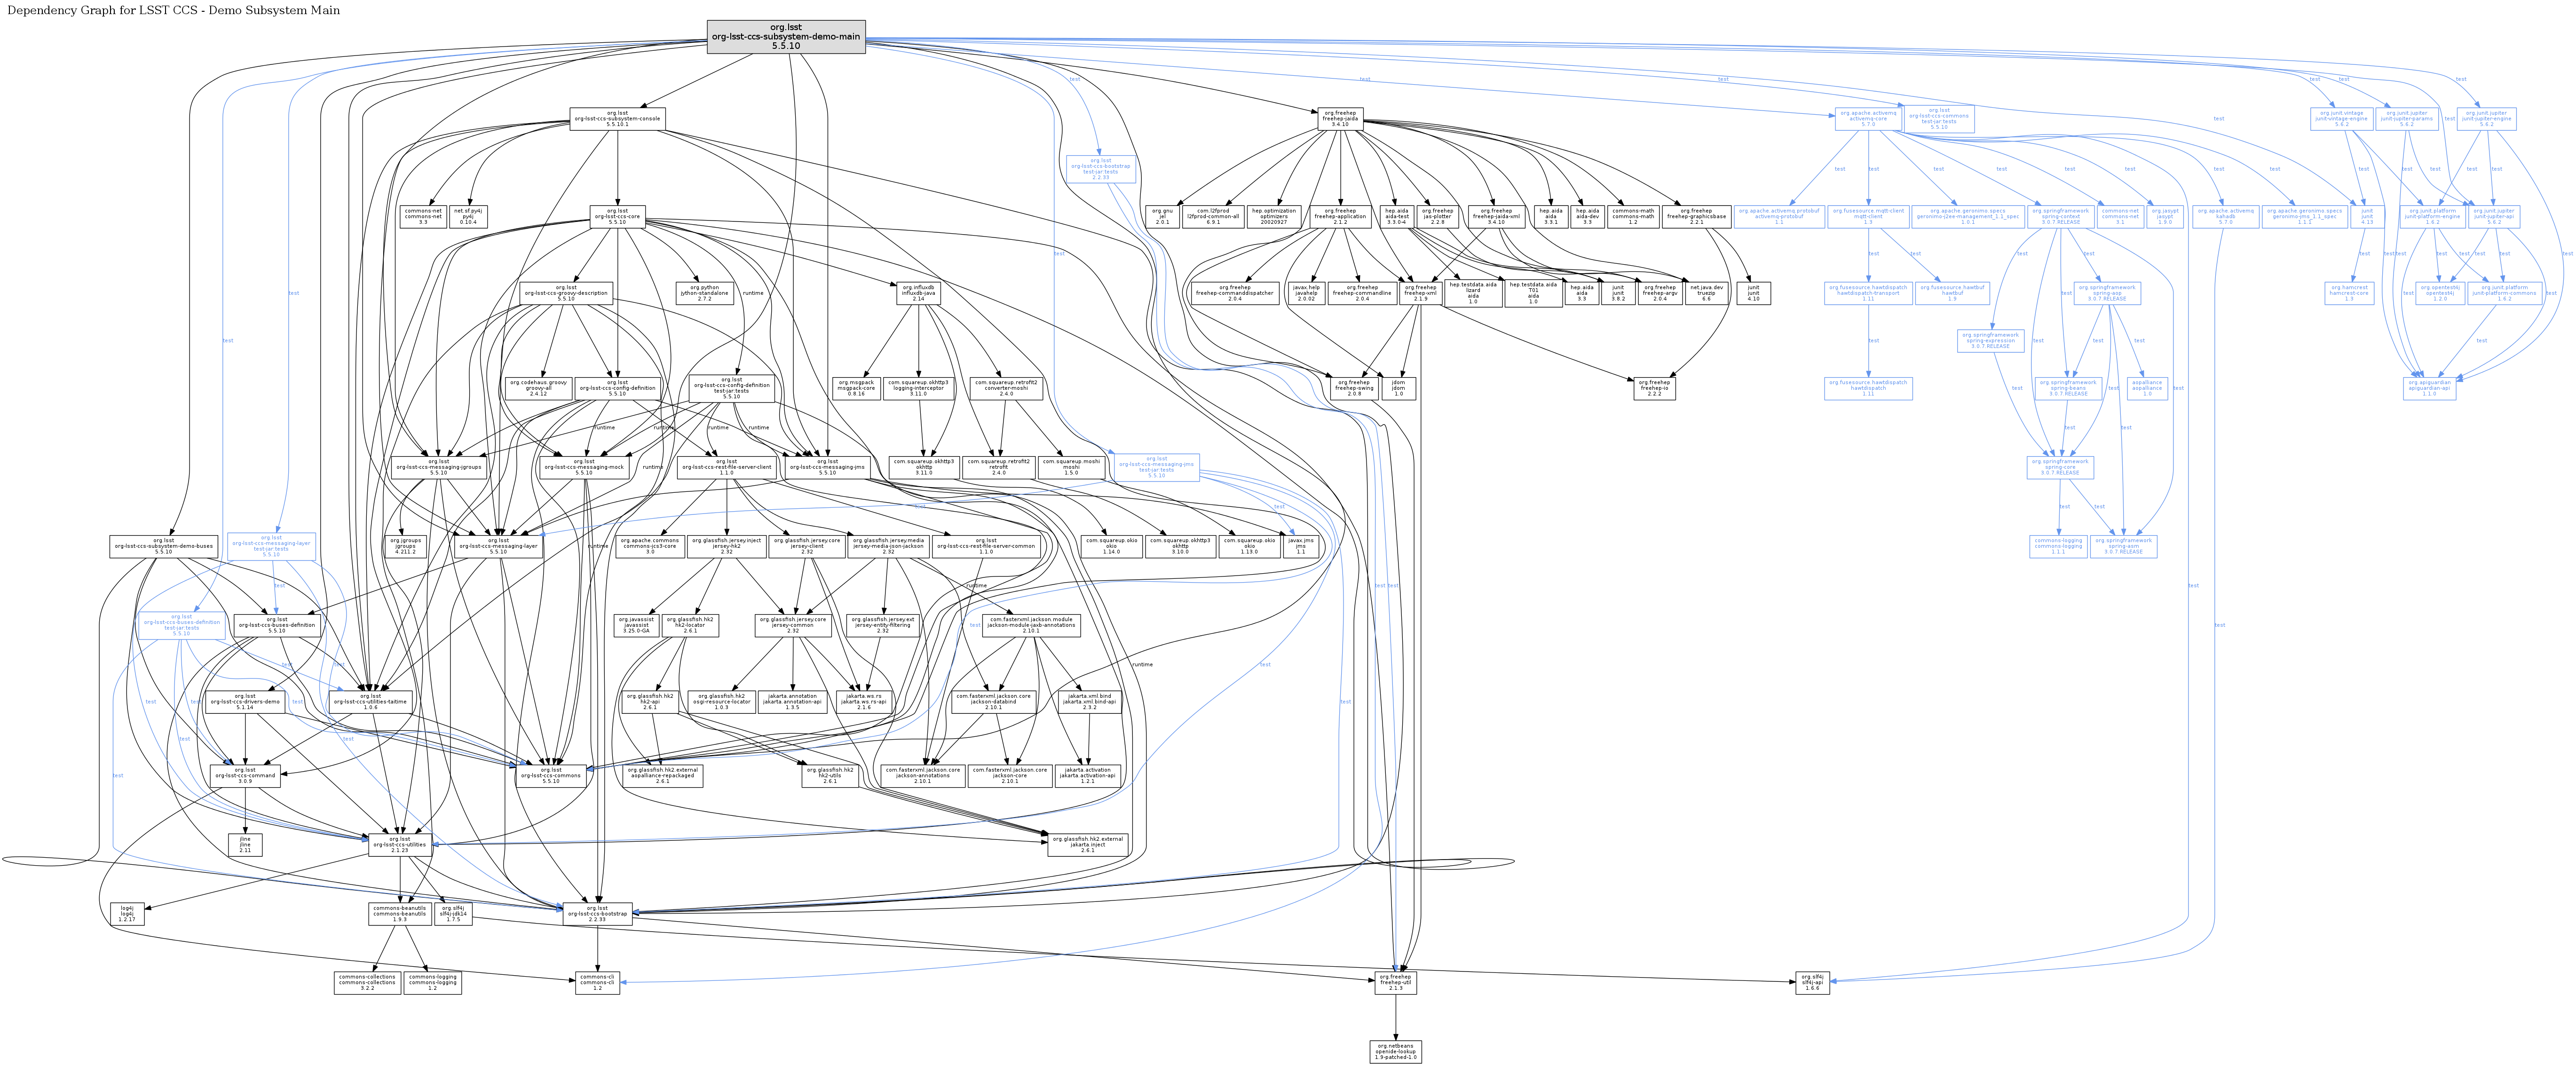Click the Dependency Graph title text
2576x1066 pixels.
pos(173,10)
